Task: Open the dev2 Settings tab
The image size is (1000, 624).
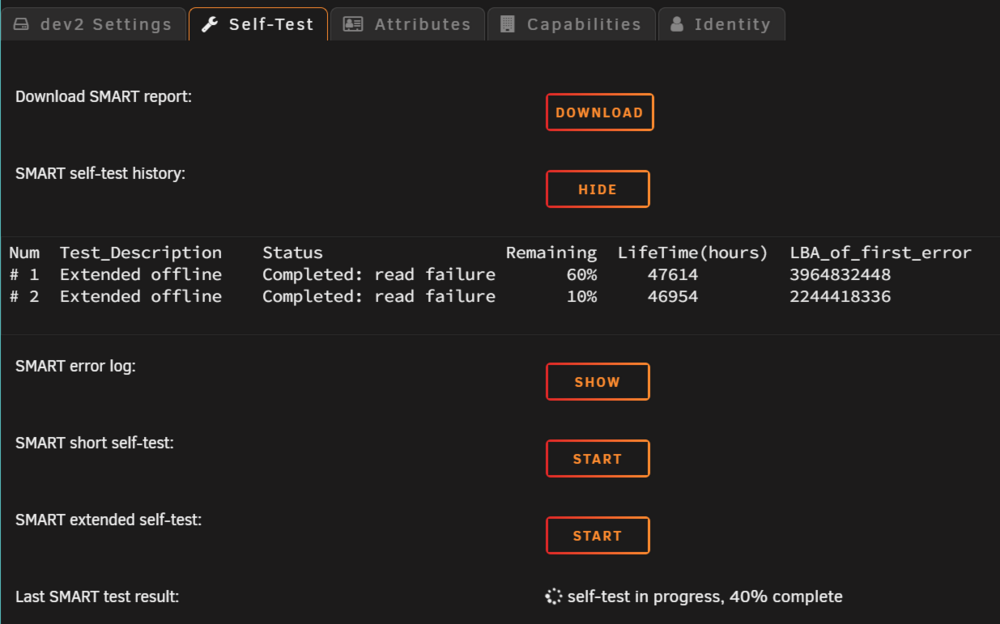Action: tap(93, 24)
